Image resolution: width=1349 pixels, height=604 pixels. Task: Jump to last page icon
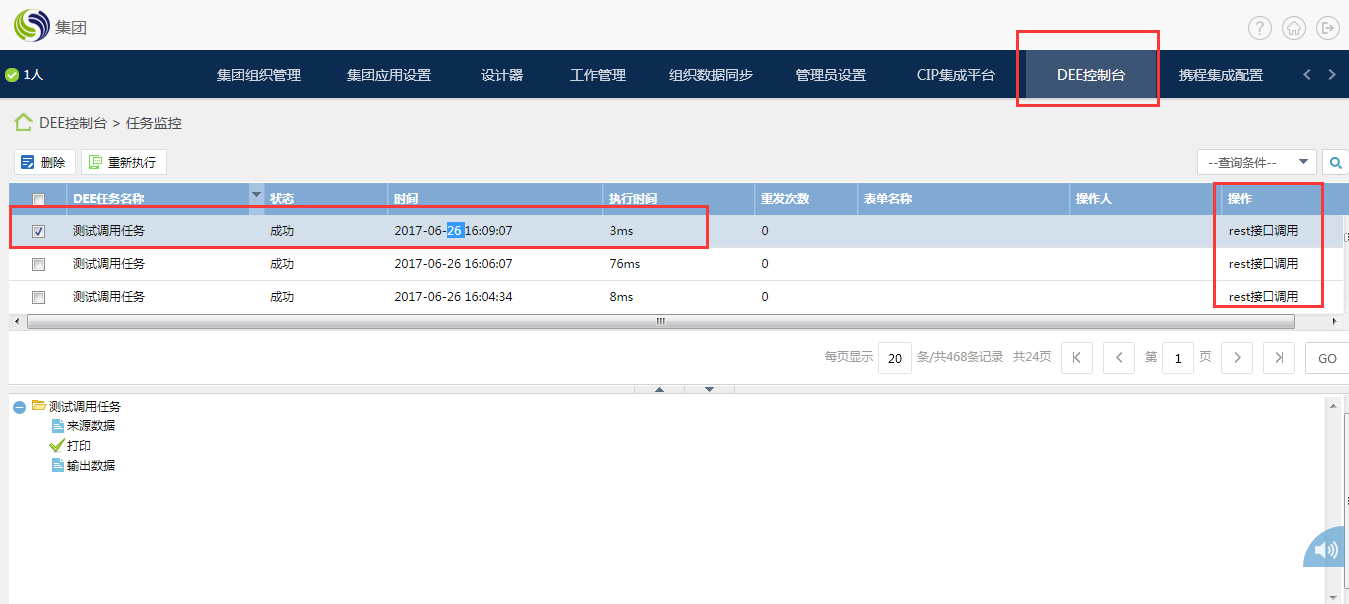[1279, 358]
